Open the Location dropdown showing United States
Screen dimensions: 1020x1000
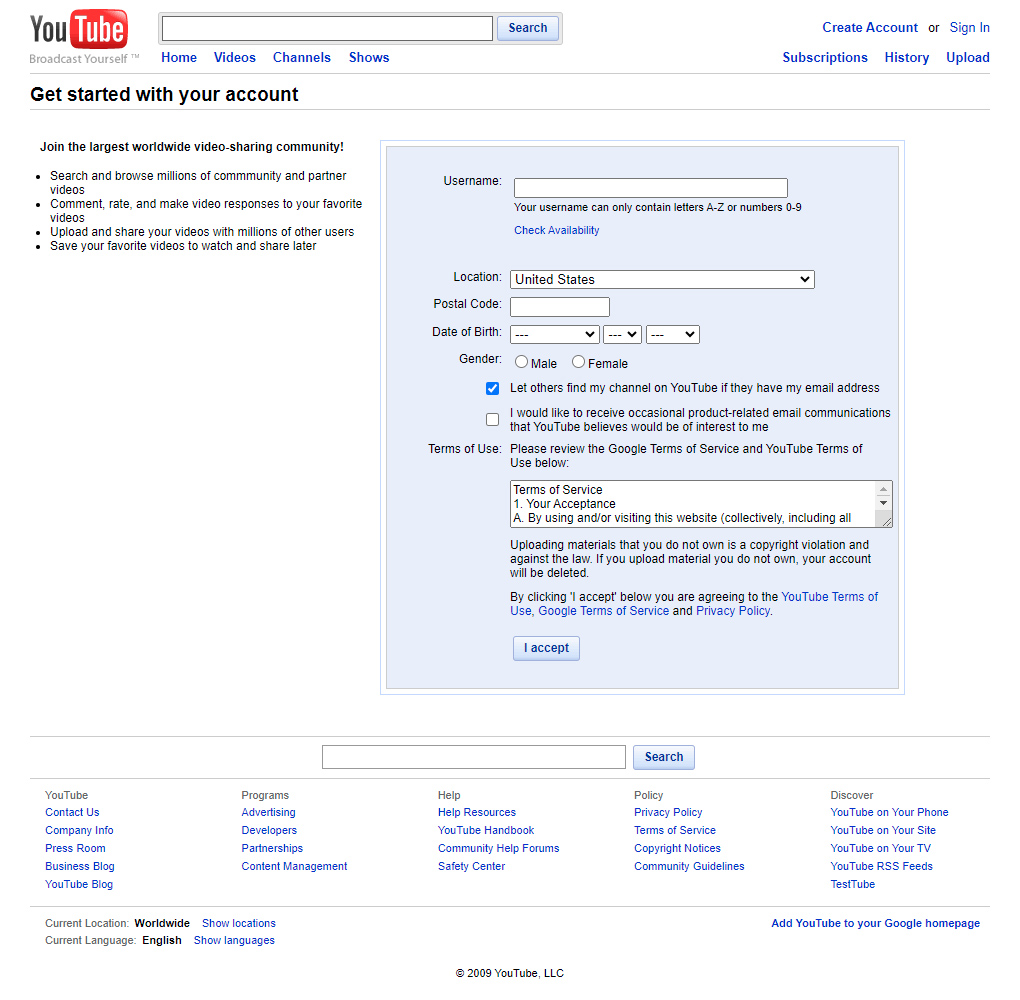pos(662,279)
